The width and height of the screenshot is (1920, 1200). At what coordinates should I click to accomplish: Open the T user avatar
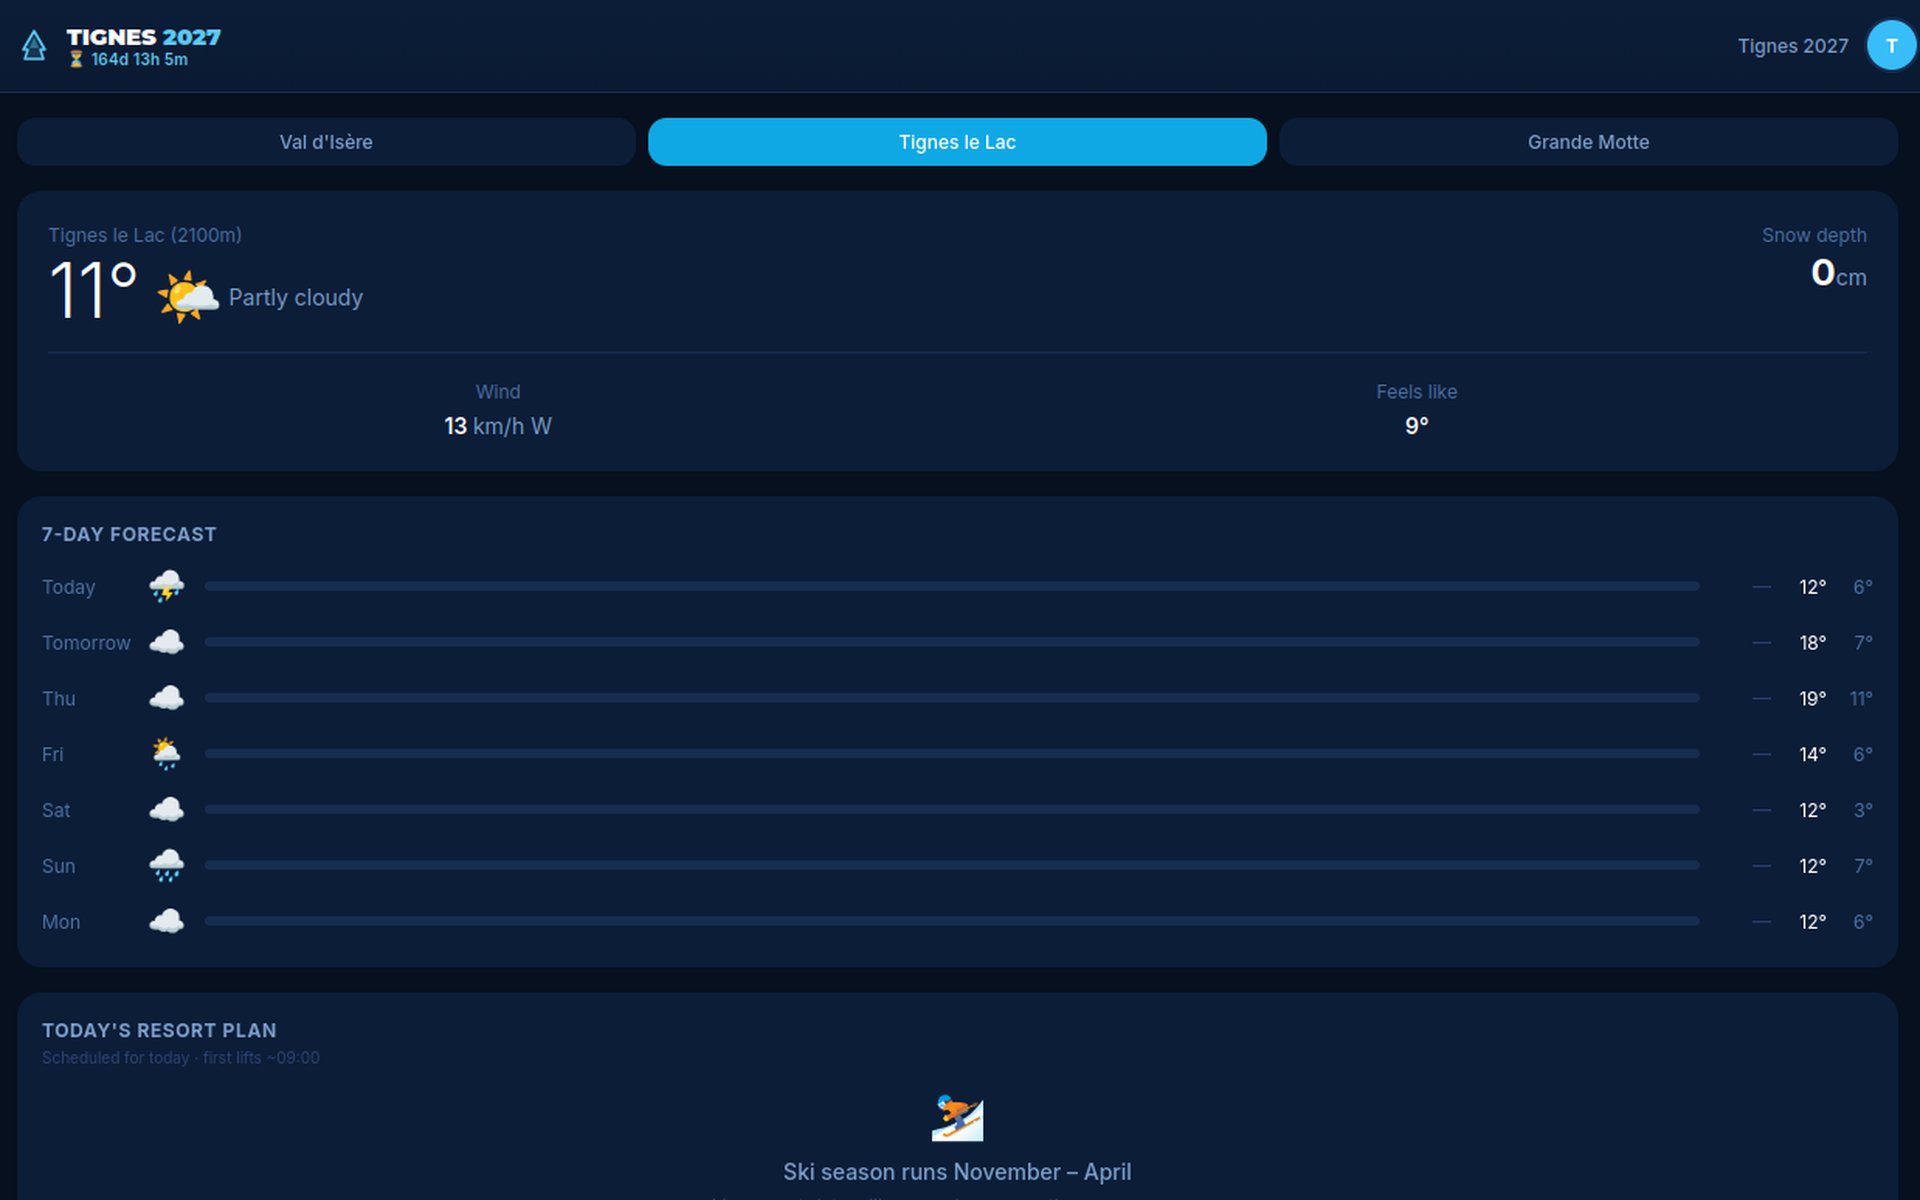pos(1891,46)
